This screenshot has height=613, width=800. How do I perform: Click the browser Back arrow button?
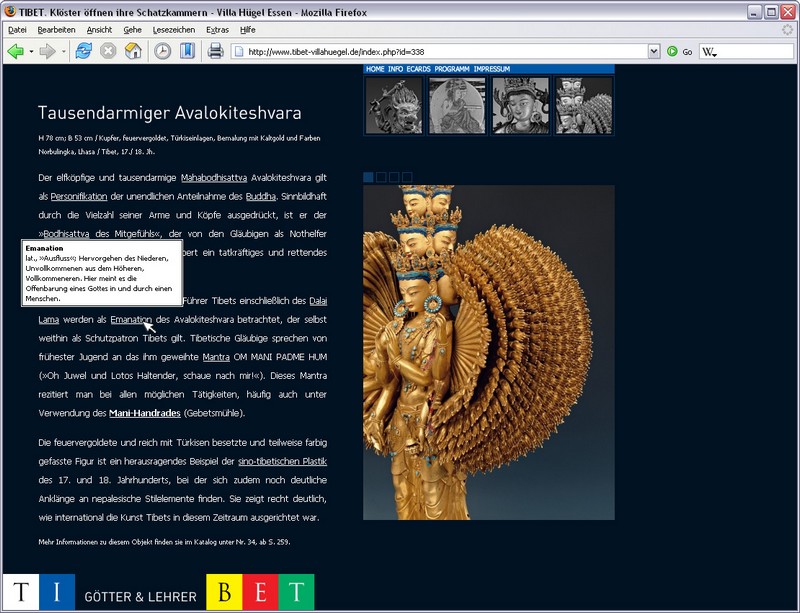(x=15, y=51)
